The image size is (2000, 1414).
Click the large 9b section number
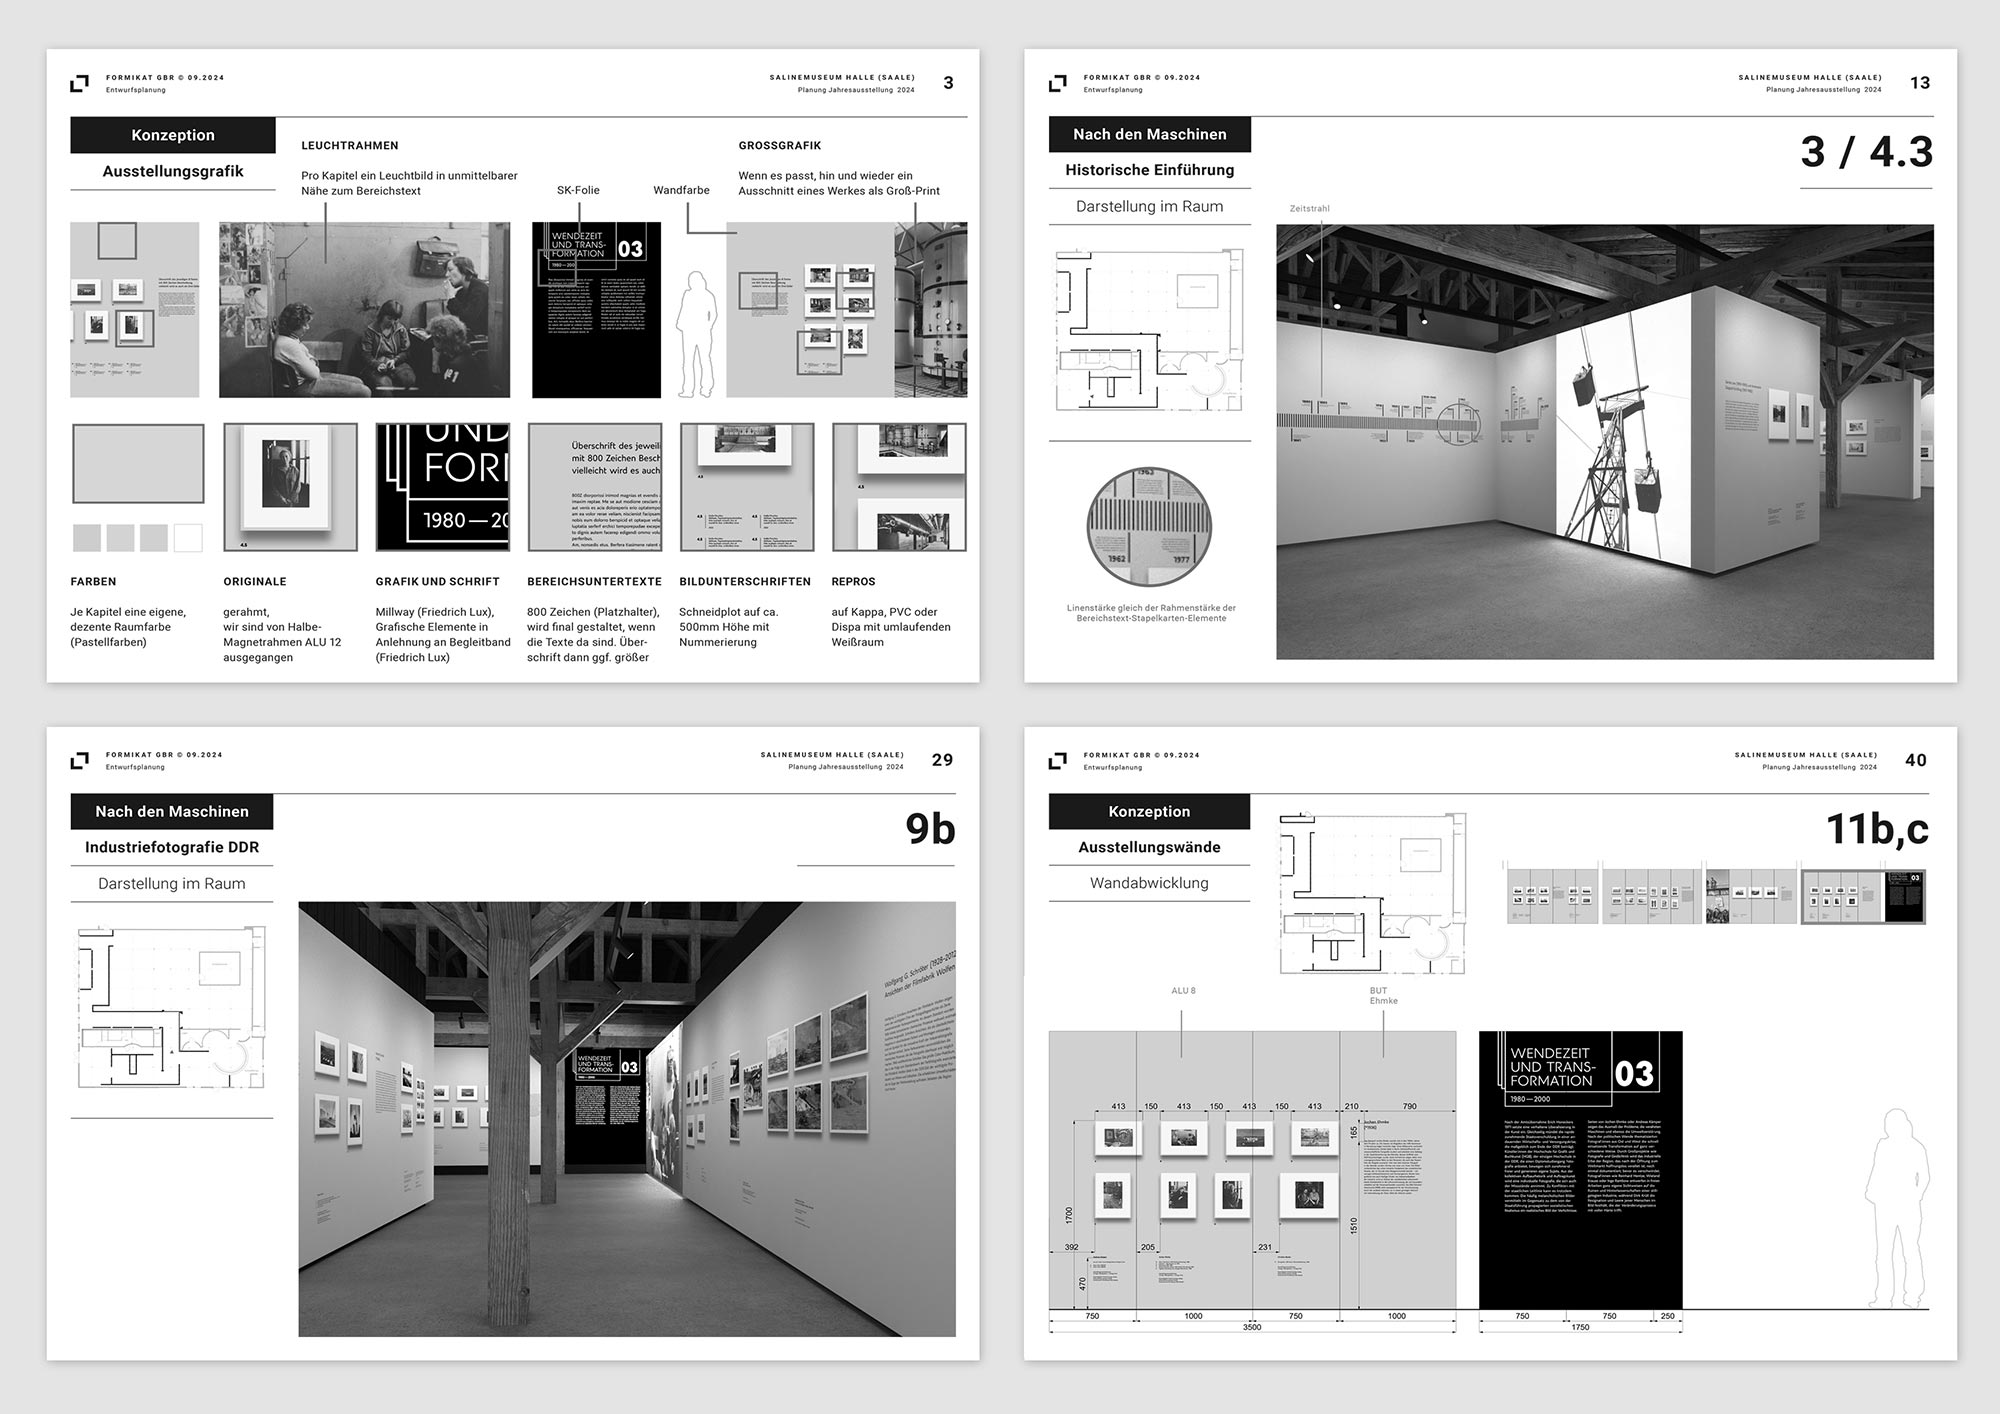pos(929,829)
